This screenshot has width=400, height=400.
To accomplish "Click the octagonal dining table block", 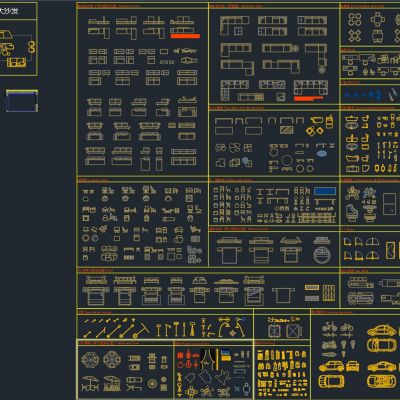I will click(90, 359).
